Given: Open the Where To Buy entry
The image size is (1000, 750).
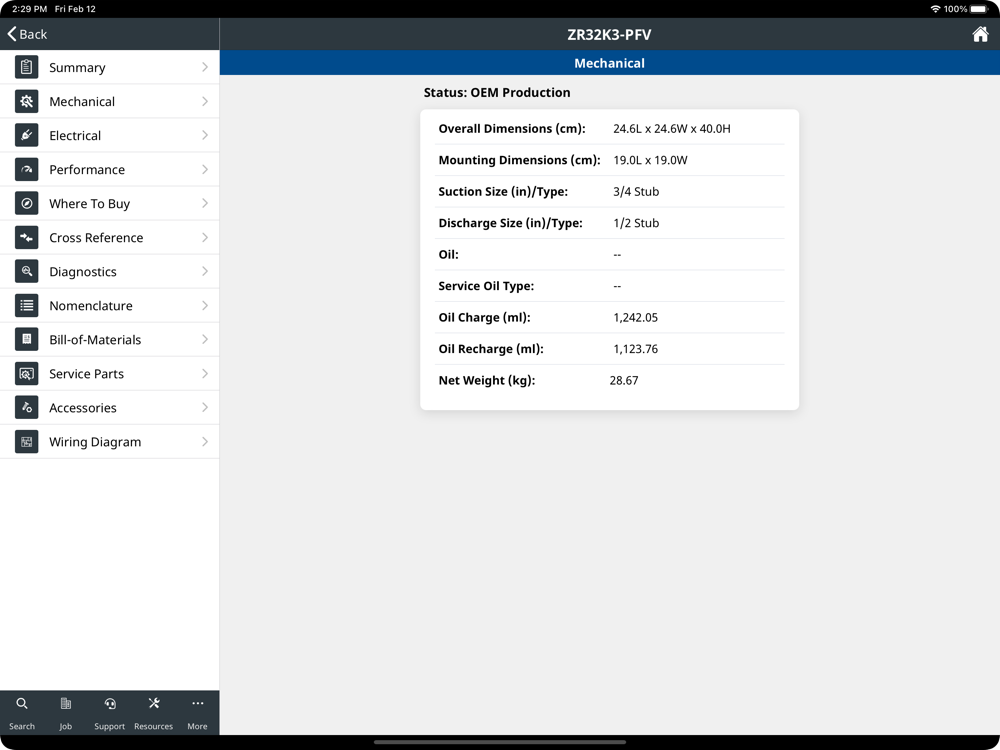Looking at the screenshot, I should coord(110,203).
